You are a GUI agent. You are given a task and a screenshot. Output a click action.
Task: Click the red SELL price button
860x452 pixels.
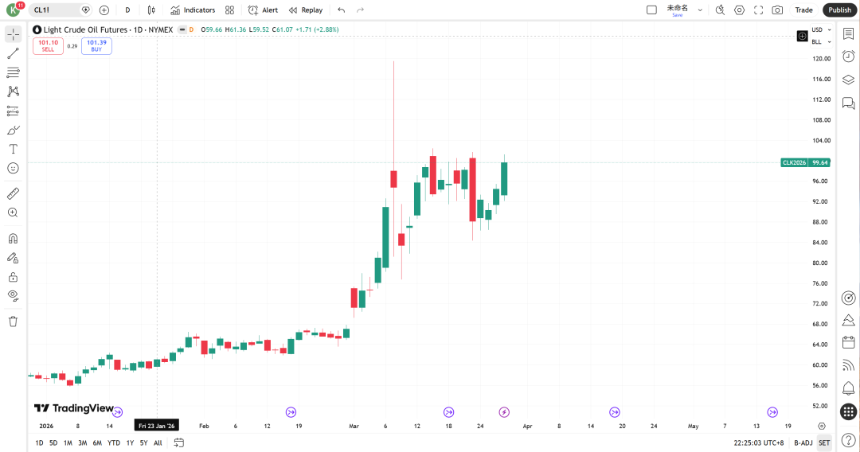tap(47, 46)
